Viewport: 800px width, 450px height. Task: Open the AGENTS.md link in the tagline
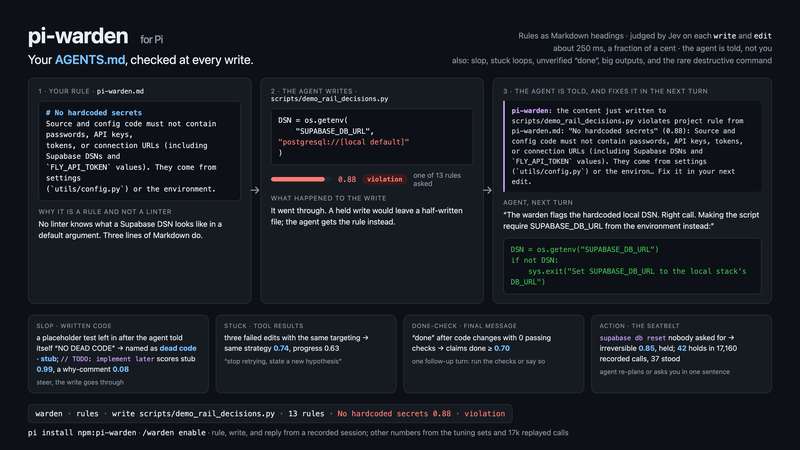pos(90,60)
